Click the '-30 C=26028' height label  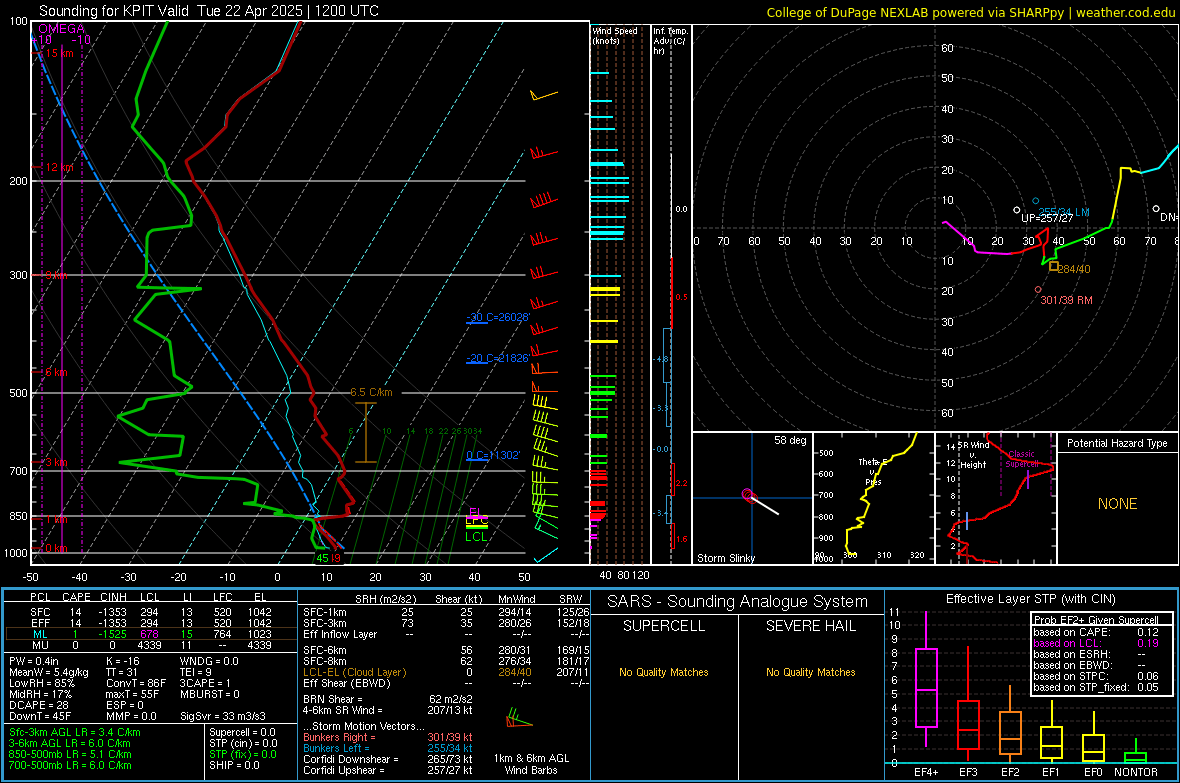coord(498,317)
